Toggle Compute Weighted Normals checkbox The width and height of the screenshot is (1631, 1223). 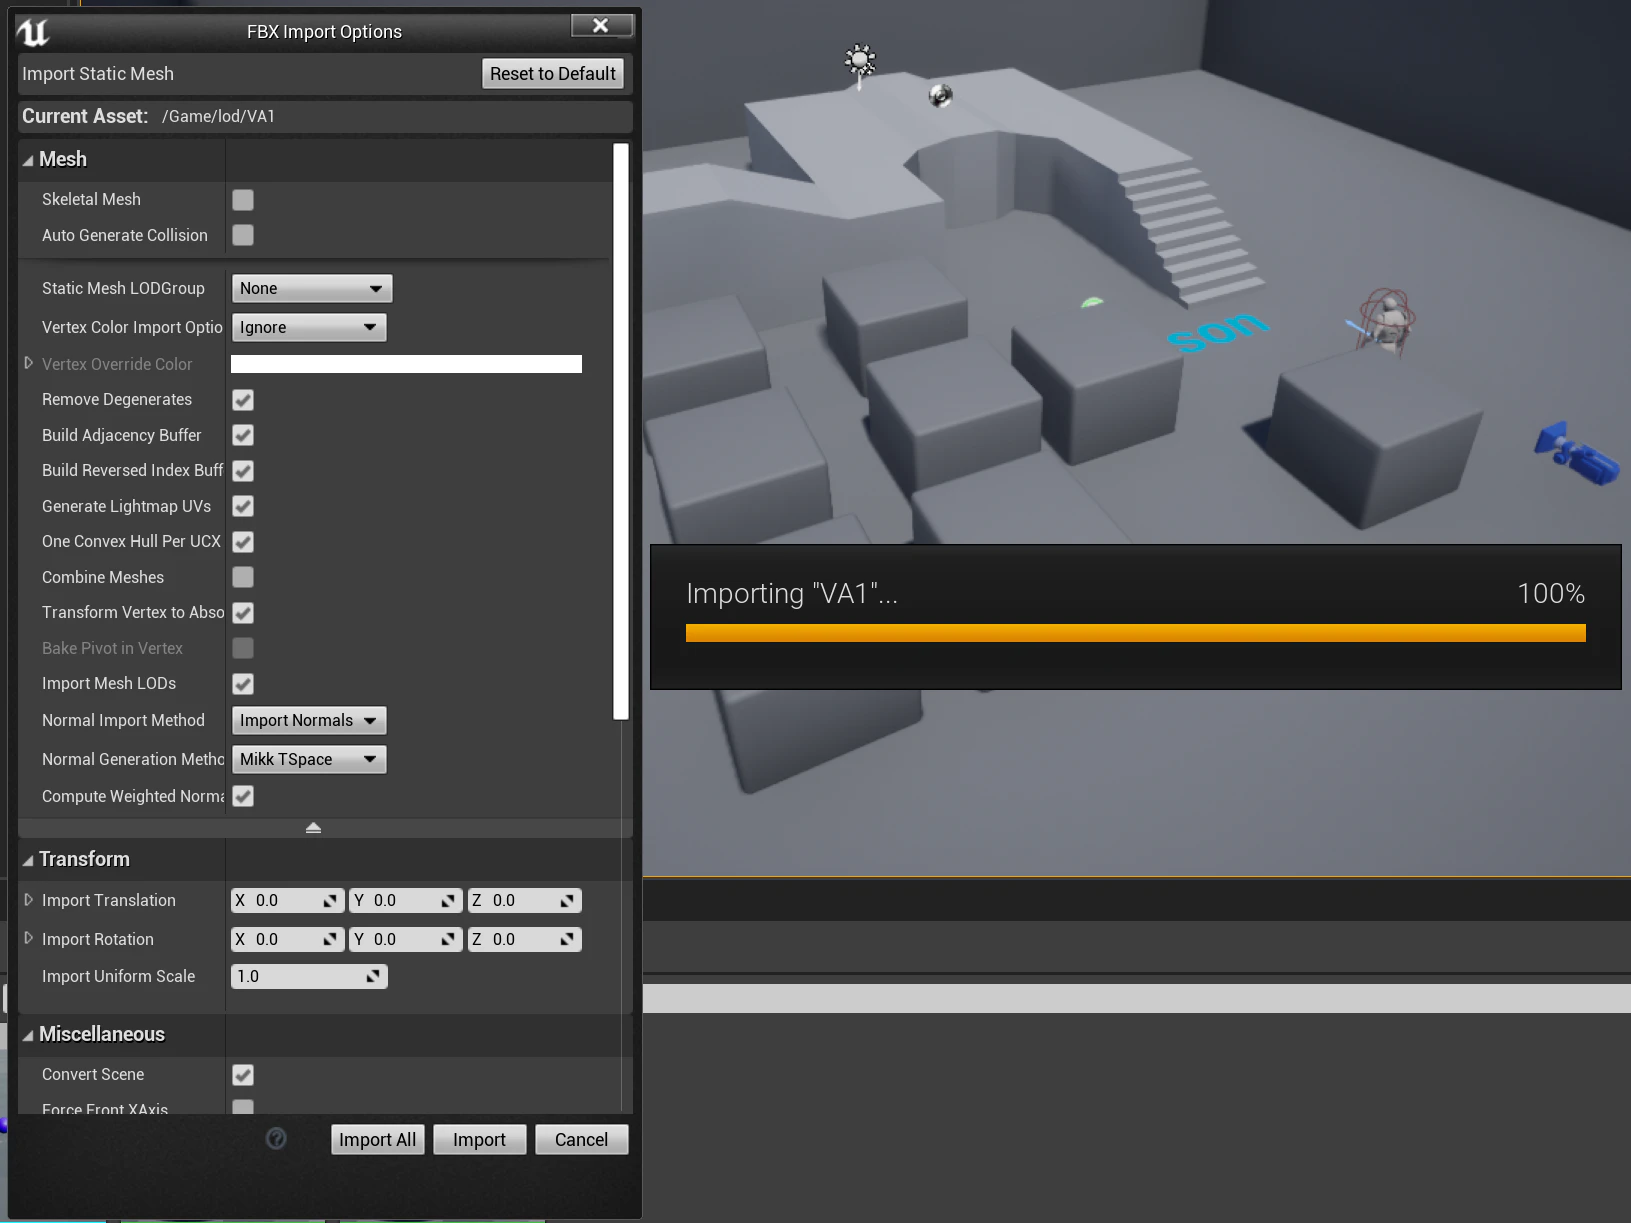[243, 796]
